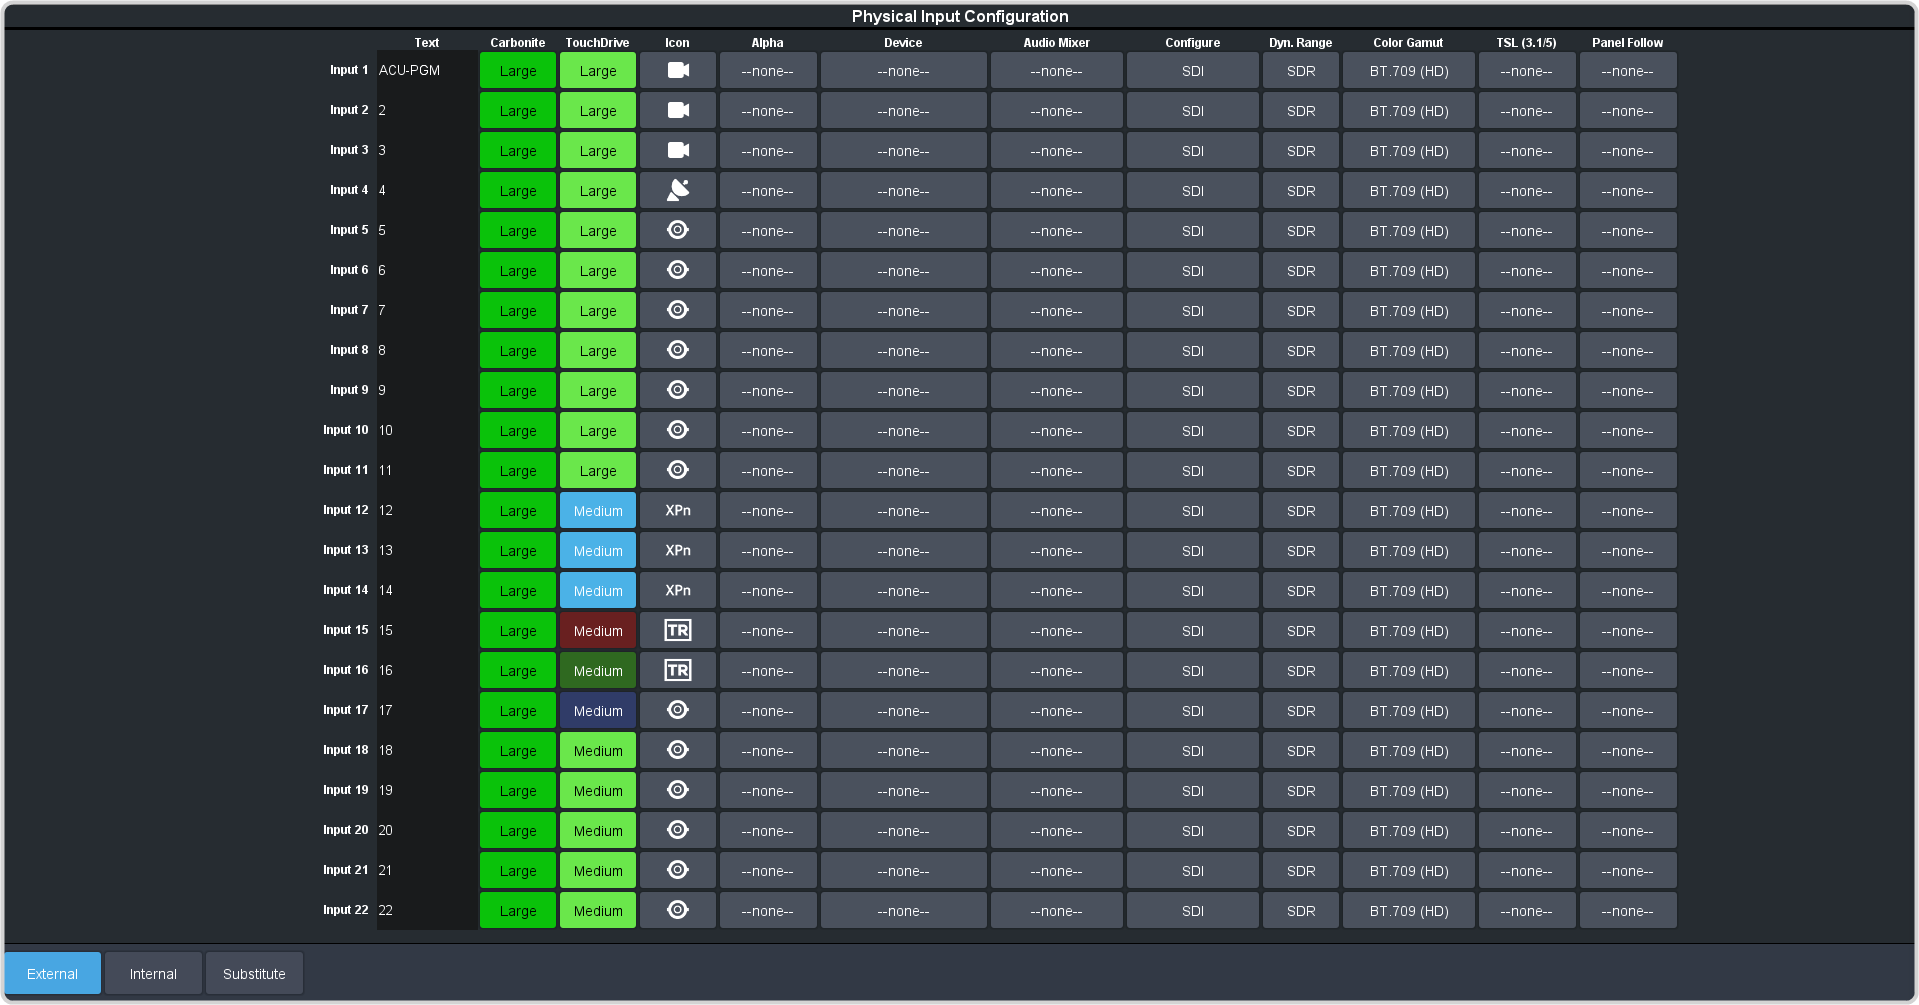Click the ACU-PGM text field for Input 1
This screenshot has width=1919, height=1005.
coord(426,71)
